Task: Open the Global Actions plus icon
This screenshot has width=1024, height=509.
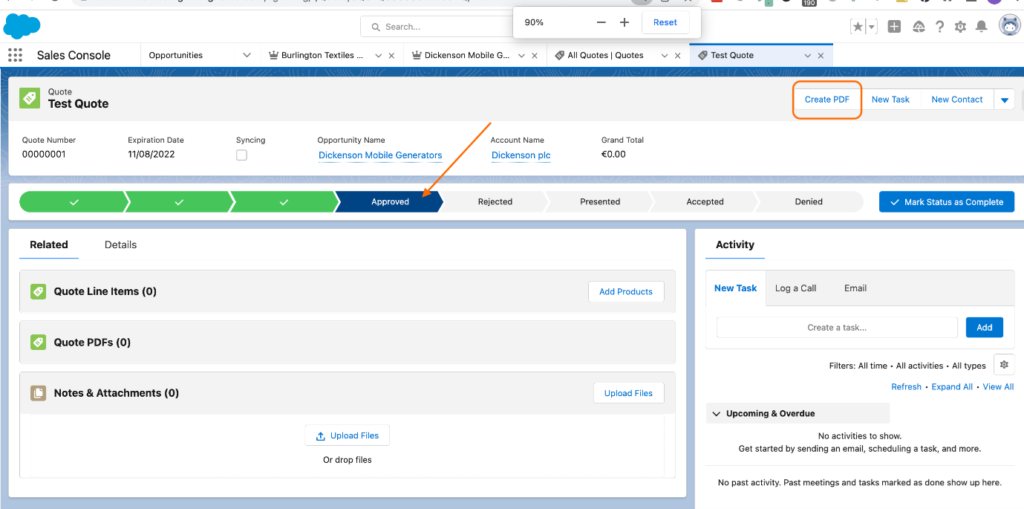Action: point(895,27)
